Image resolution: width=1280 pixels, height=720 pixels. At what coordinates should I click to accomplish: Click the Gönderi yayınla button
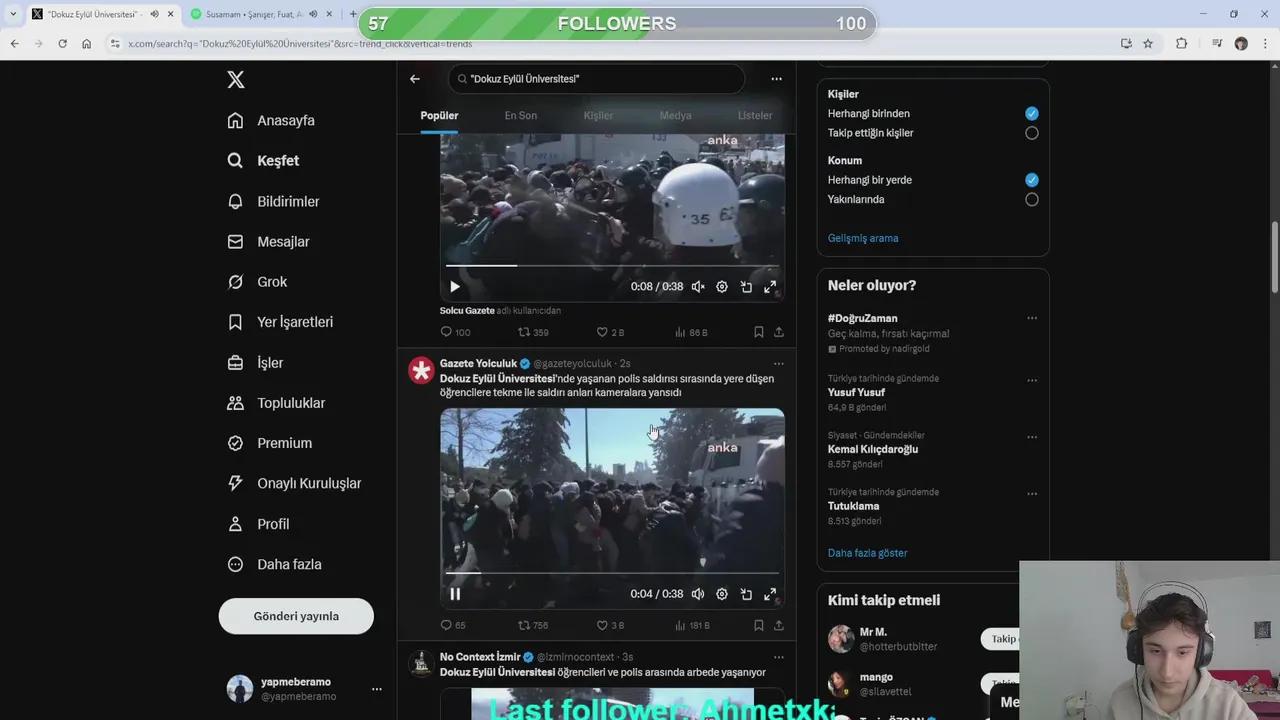click(x=296, y=616)
